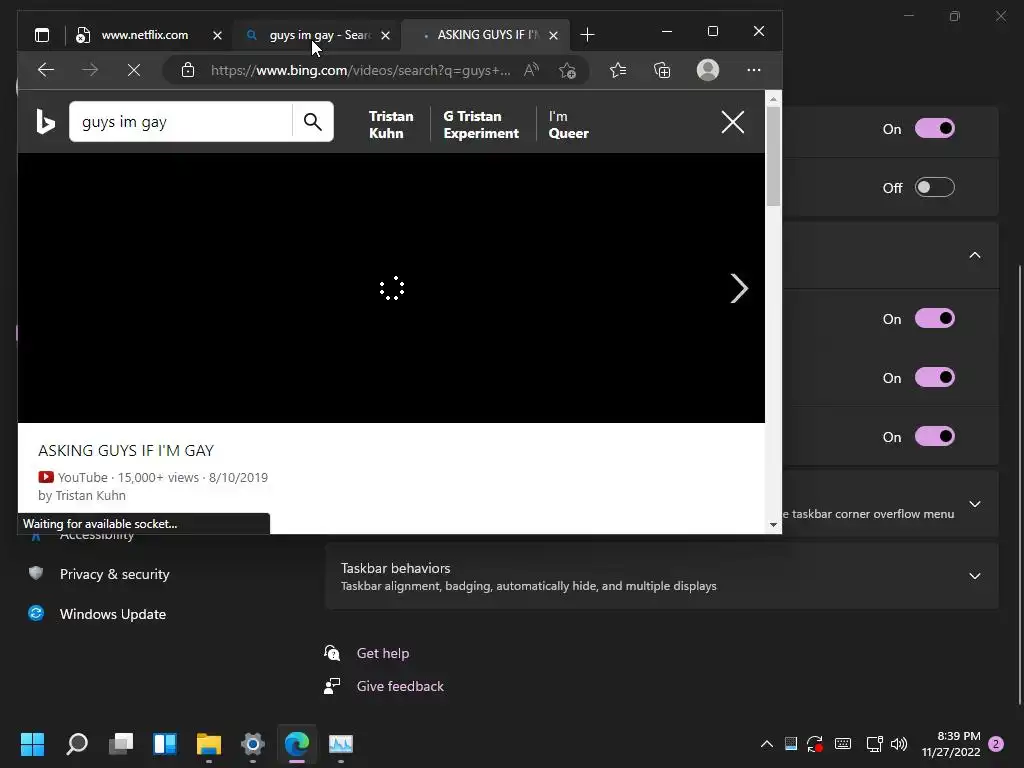Switch to the www.netflix.com tab
This screenshot has width=1024, height=768.
145,35
